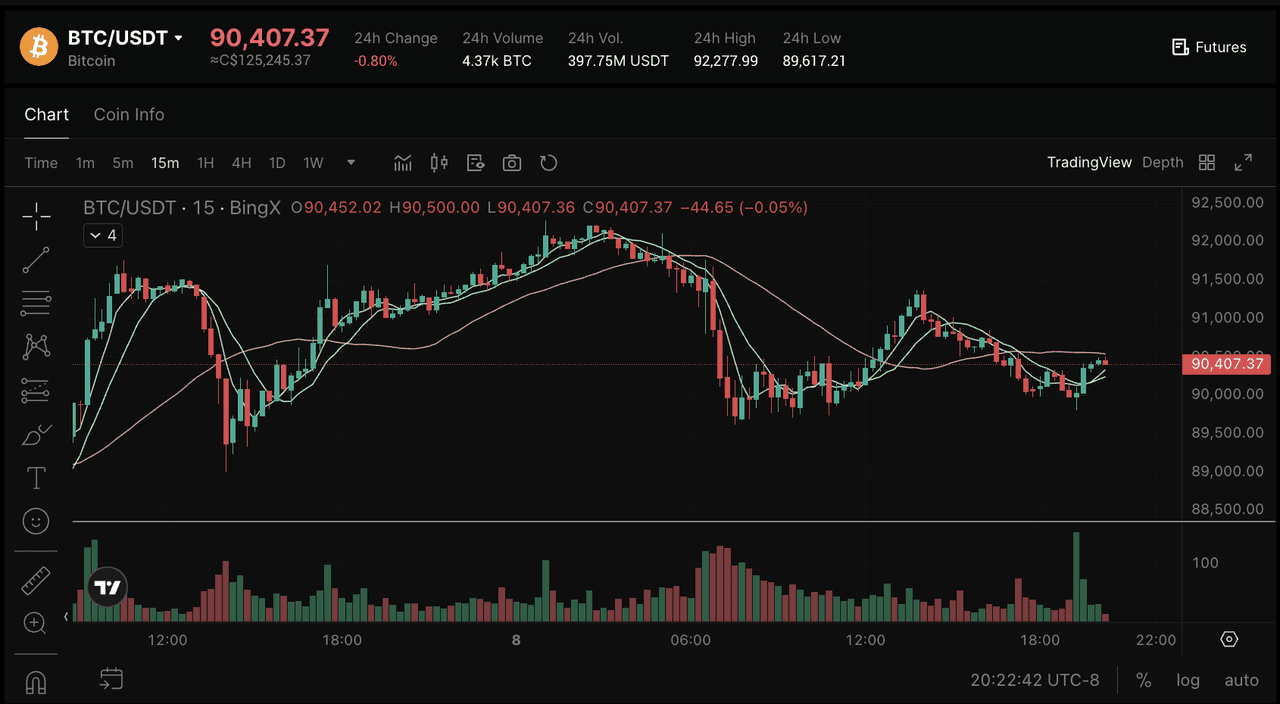This screenshot has height=704, width=1280.
Task: Open the measure ruler tool
Action: click(36, 580)
